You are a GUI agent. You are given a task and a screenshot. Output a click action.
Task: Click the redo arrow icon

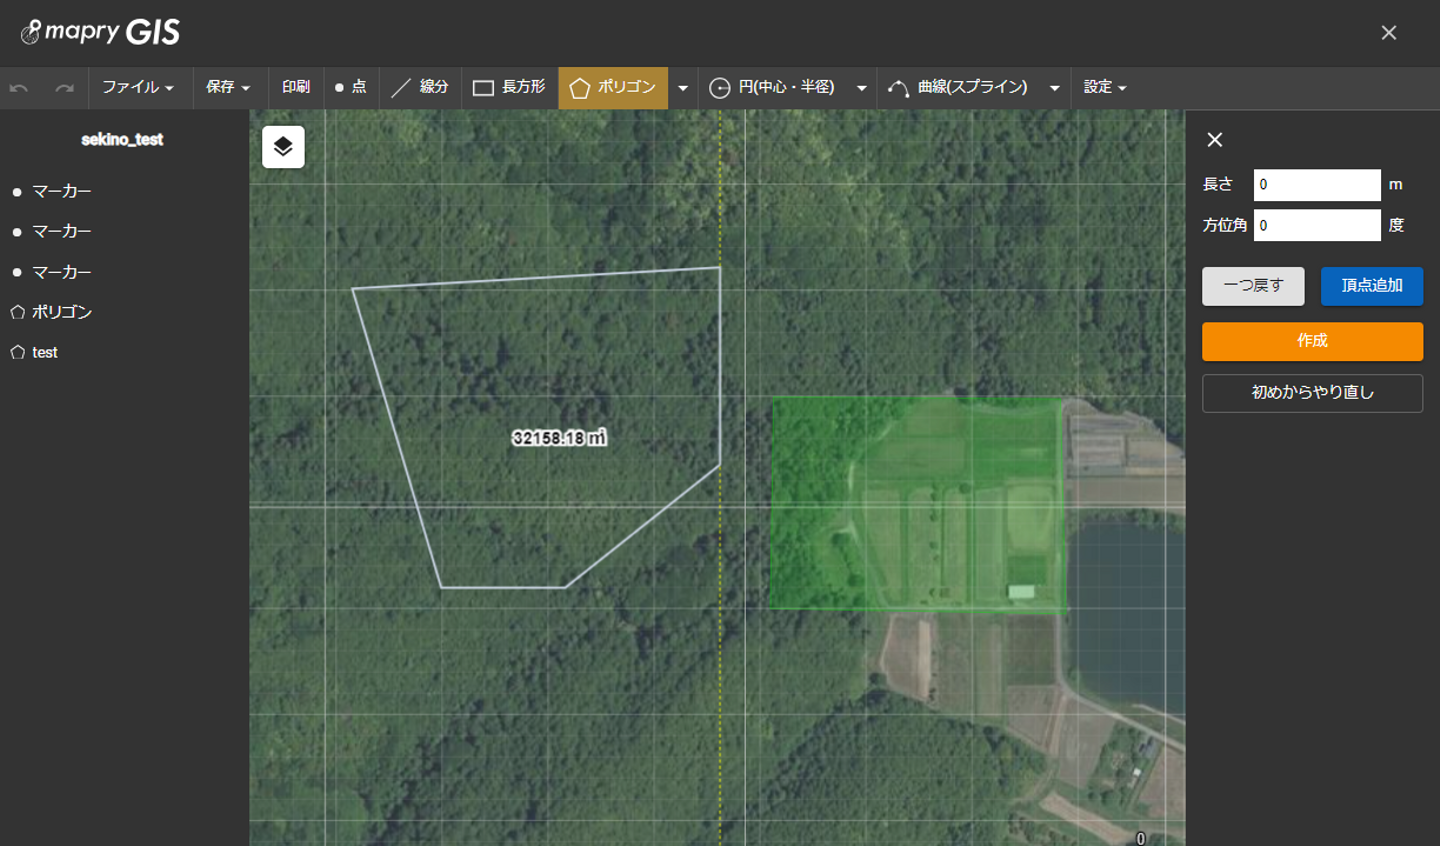coord(64,88)
